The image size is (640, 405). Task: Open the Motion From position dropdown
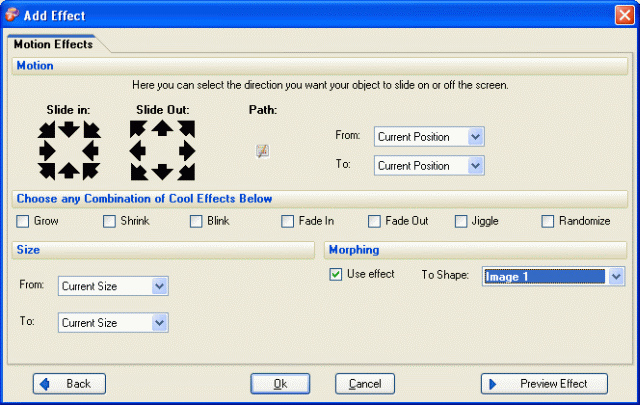click(429, 137)
